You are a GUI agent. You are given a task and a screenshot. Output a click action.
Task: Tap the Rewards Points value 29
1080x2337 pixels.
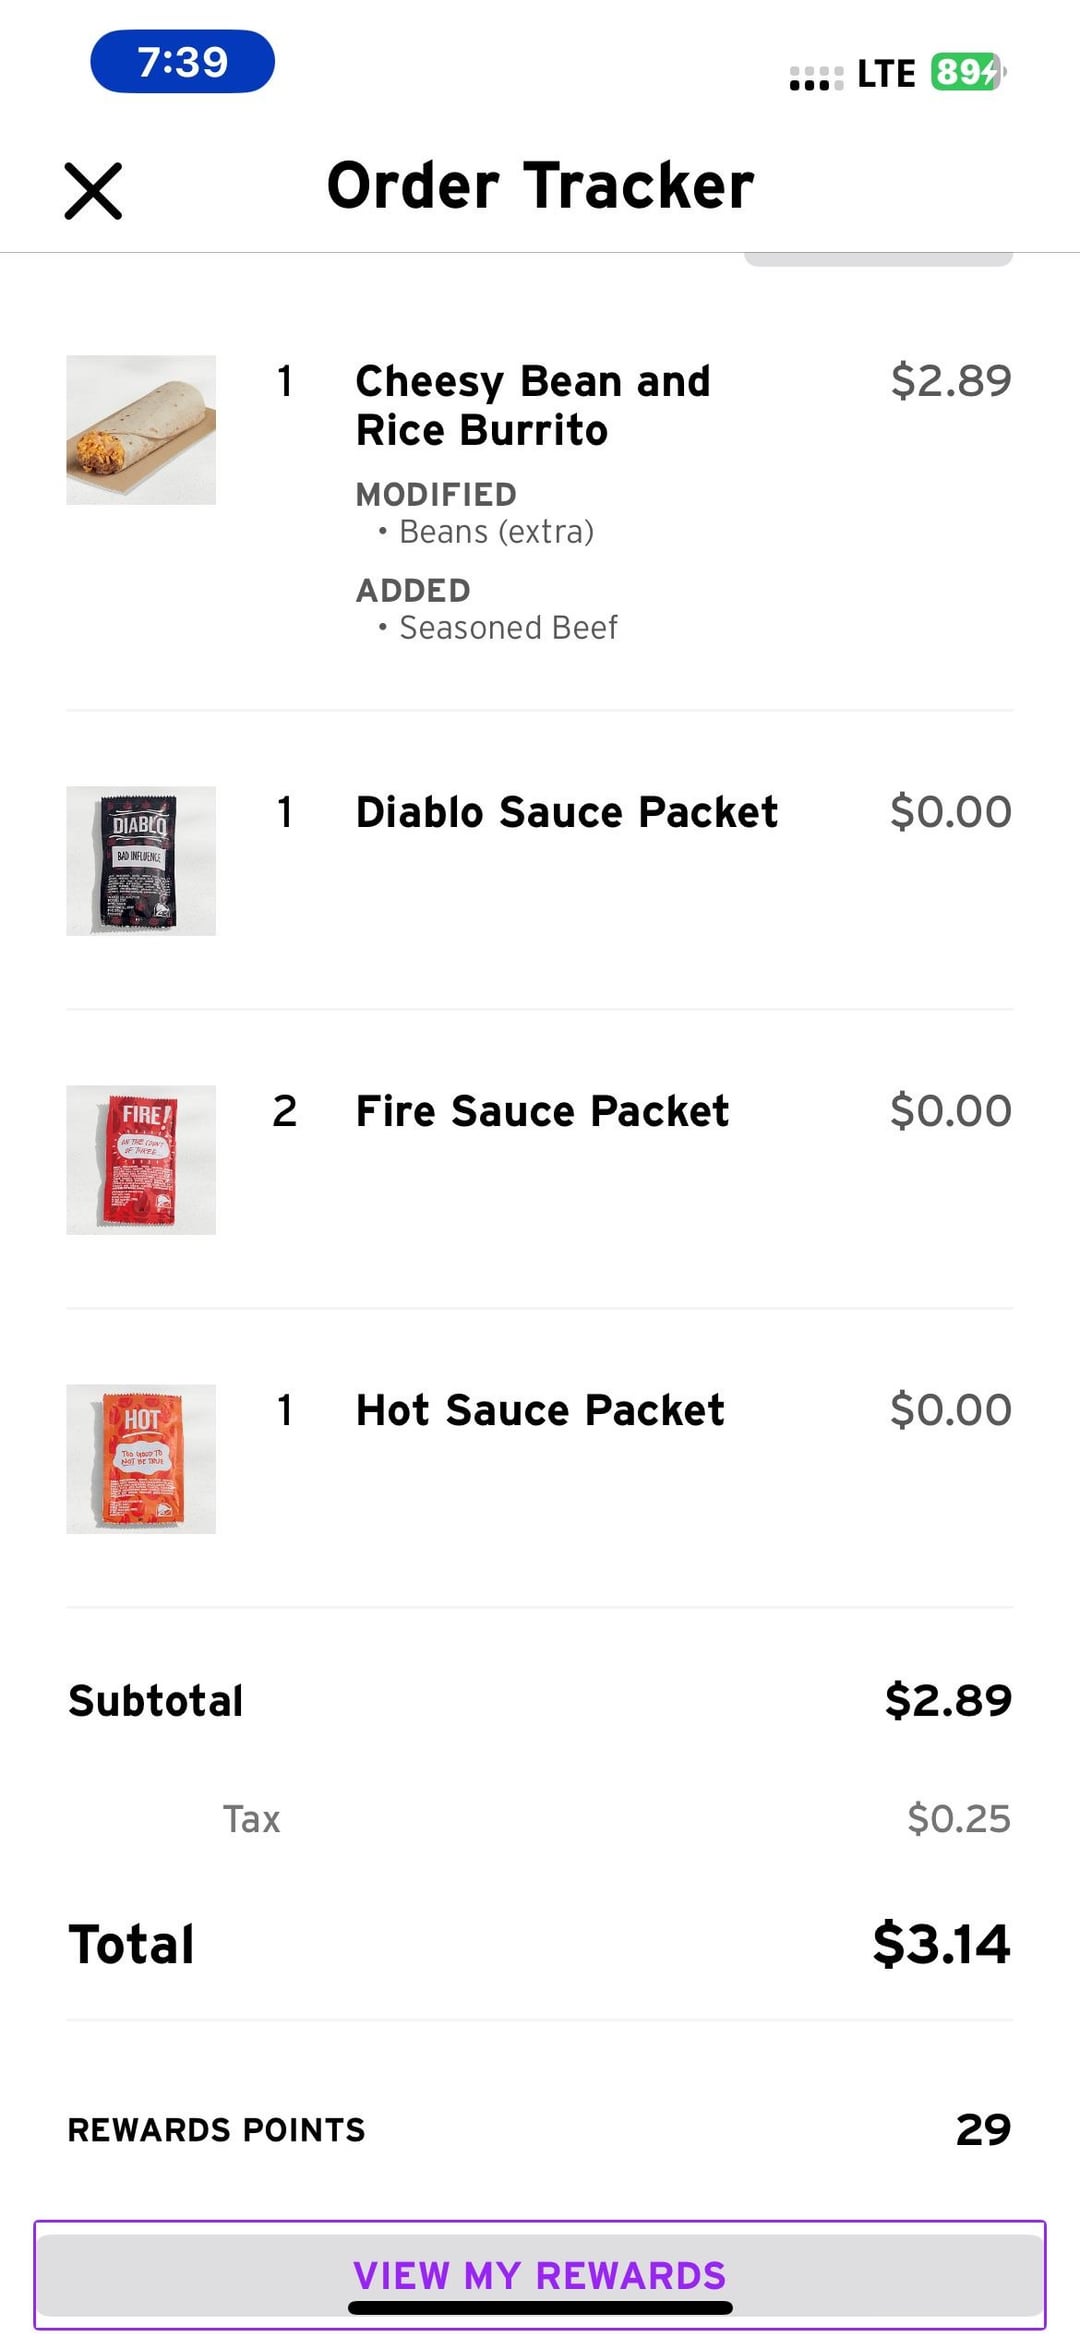(983, 2129)
